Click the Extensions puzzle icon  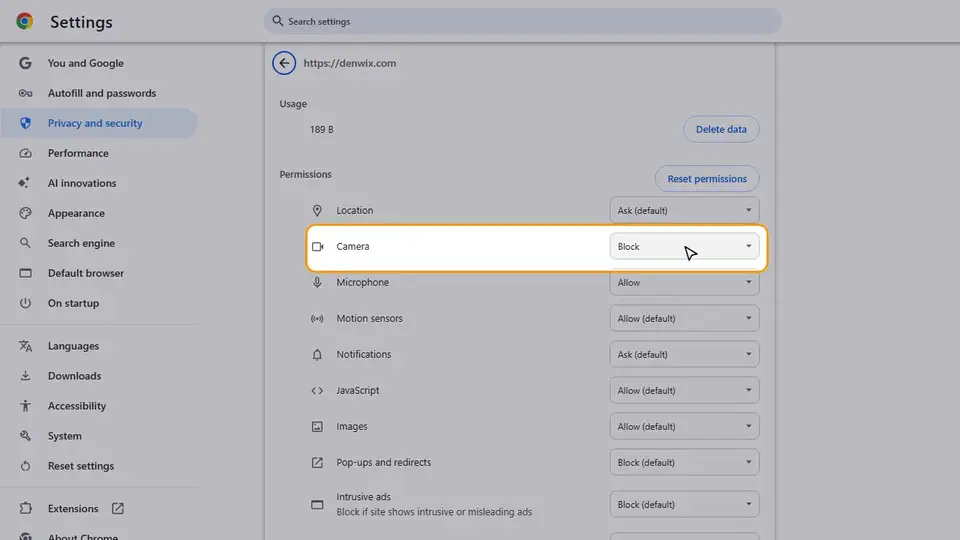[x=25, y=509]
